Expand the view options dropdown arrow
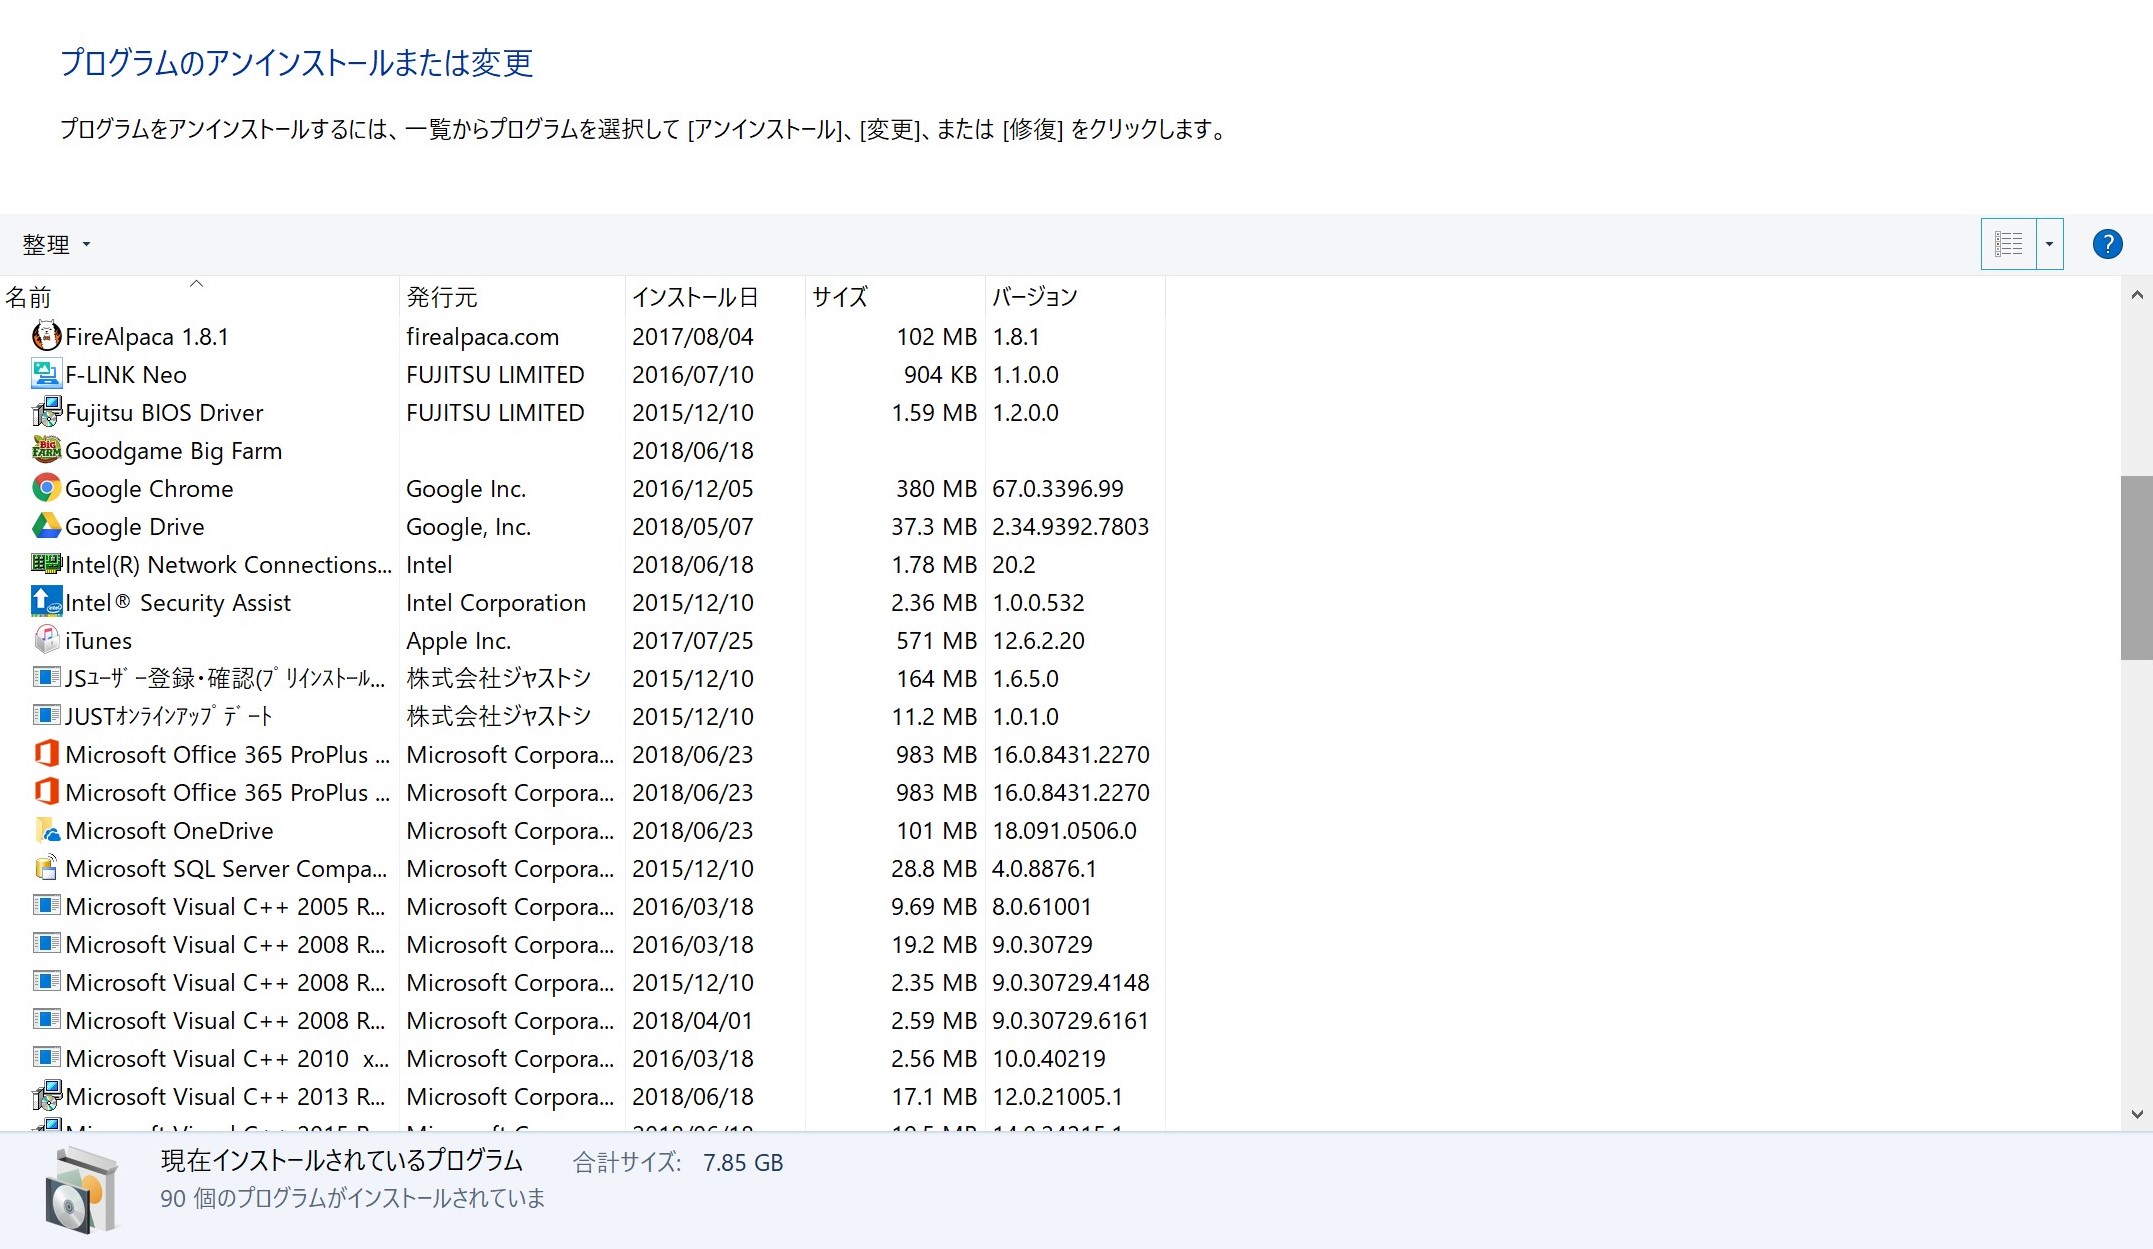Image resolution: width=2153 pixels, height=1249 pixels. (2049, 244)
